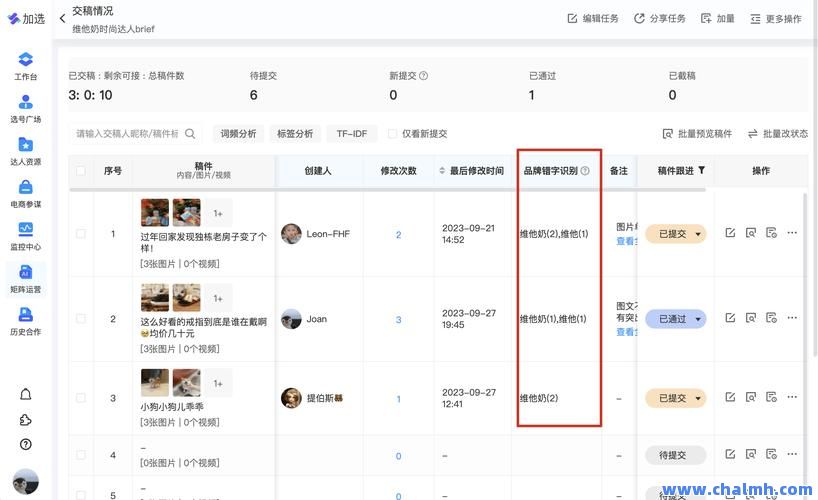Click the edit icon for row 1
Viewport: 818px width, 500px height.
[x=730, y=233]
